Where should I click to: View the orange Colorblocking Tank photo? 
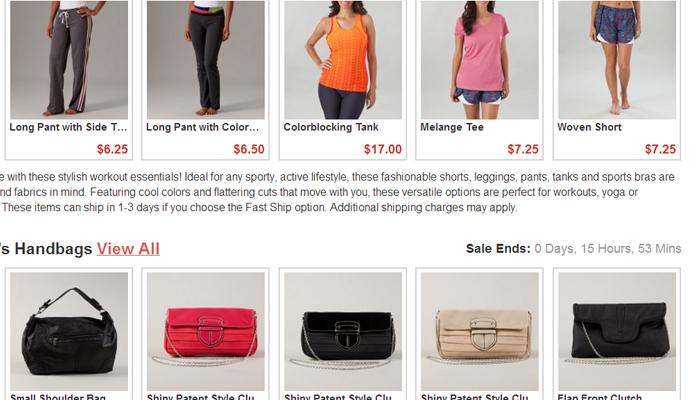coord(343,59)
